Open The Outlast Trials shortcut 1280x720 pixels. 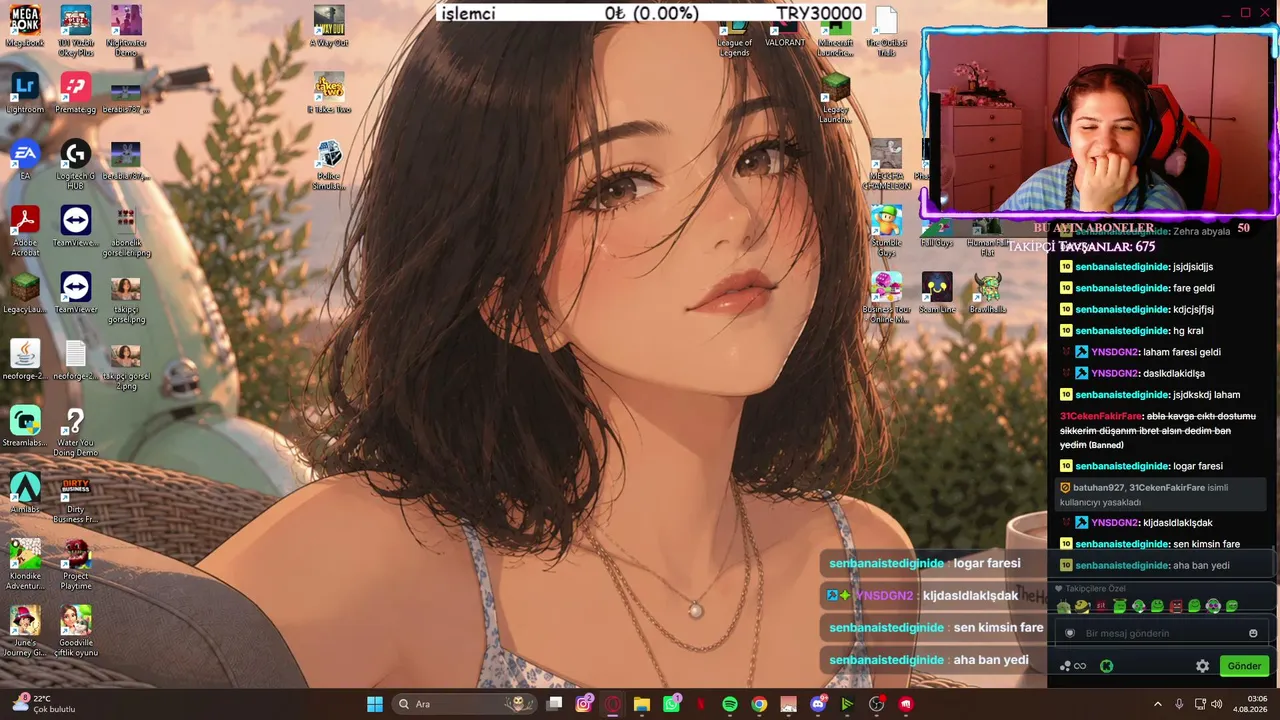point(886,30)
